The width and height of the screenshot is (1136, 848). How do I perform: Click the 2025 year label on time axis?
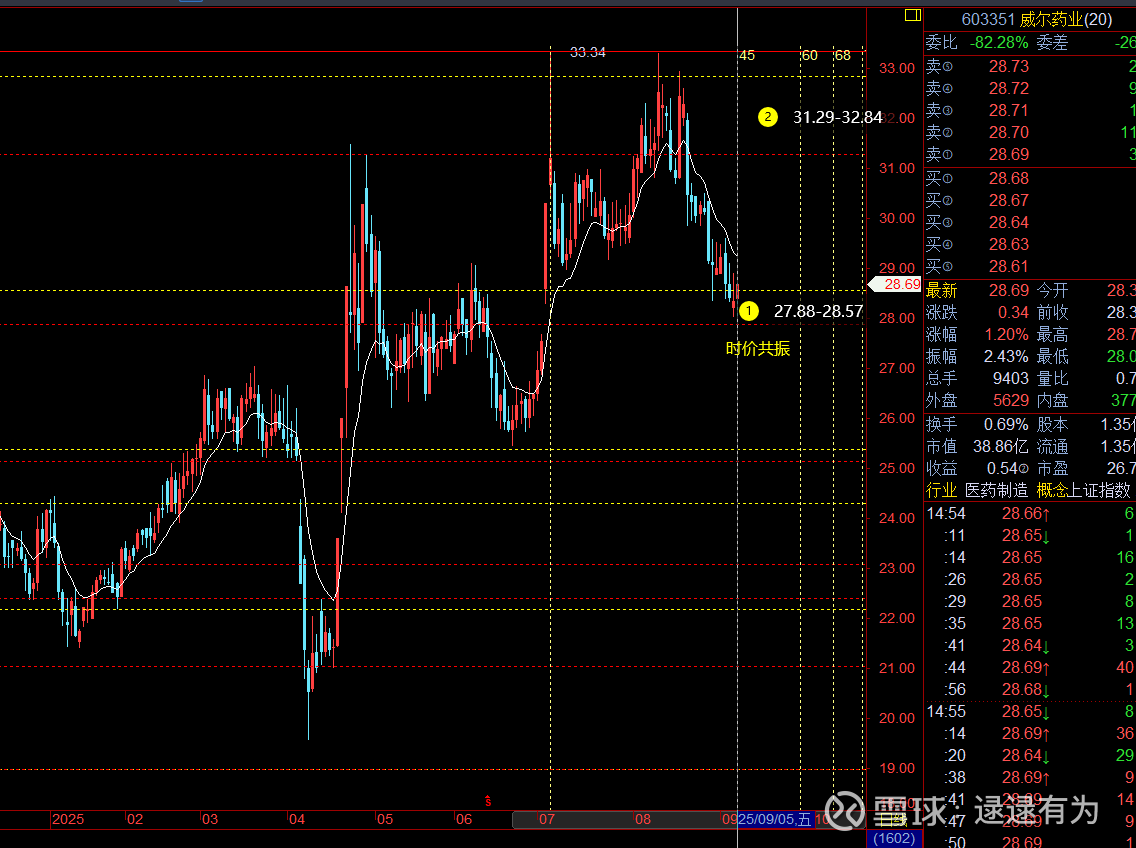click(68, 820)
